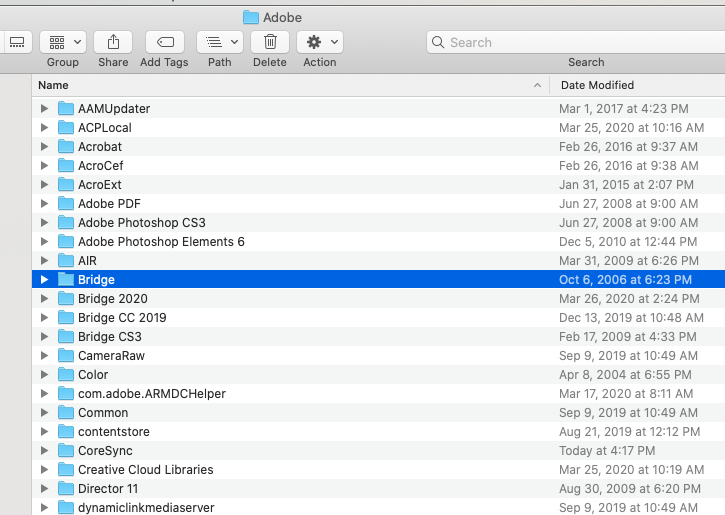Click the Group view icon

[62, 42]
